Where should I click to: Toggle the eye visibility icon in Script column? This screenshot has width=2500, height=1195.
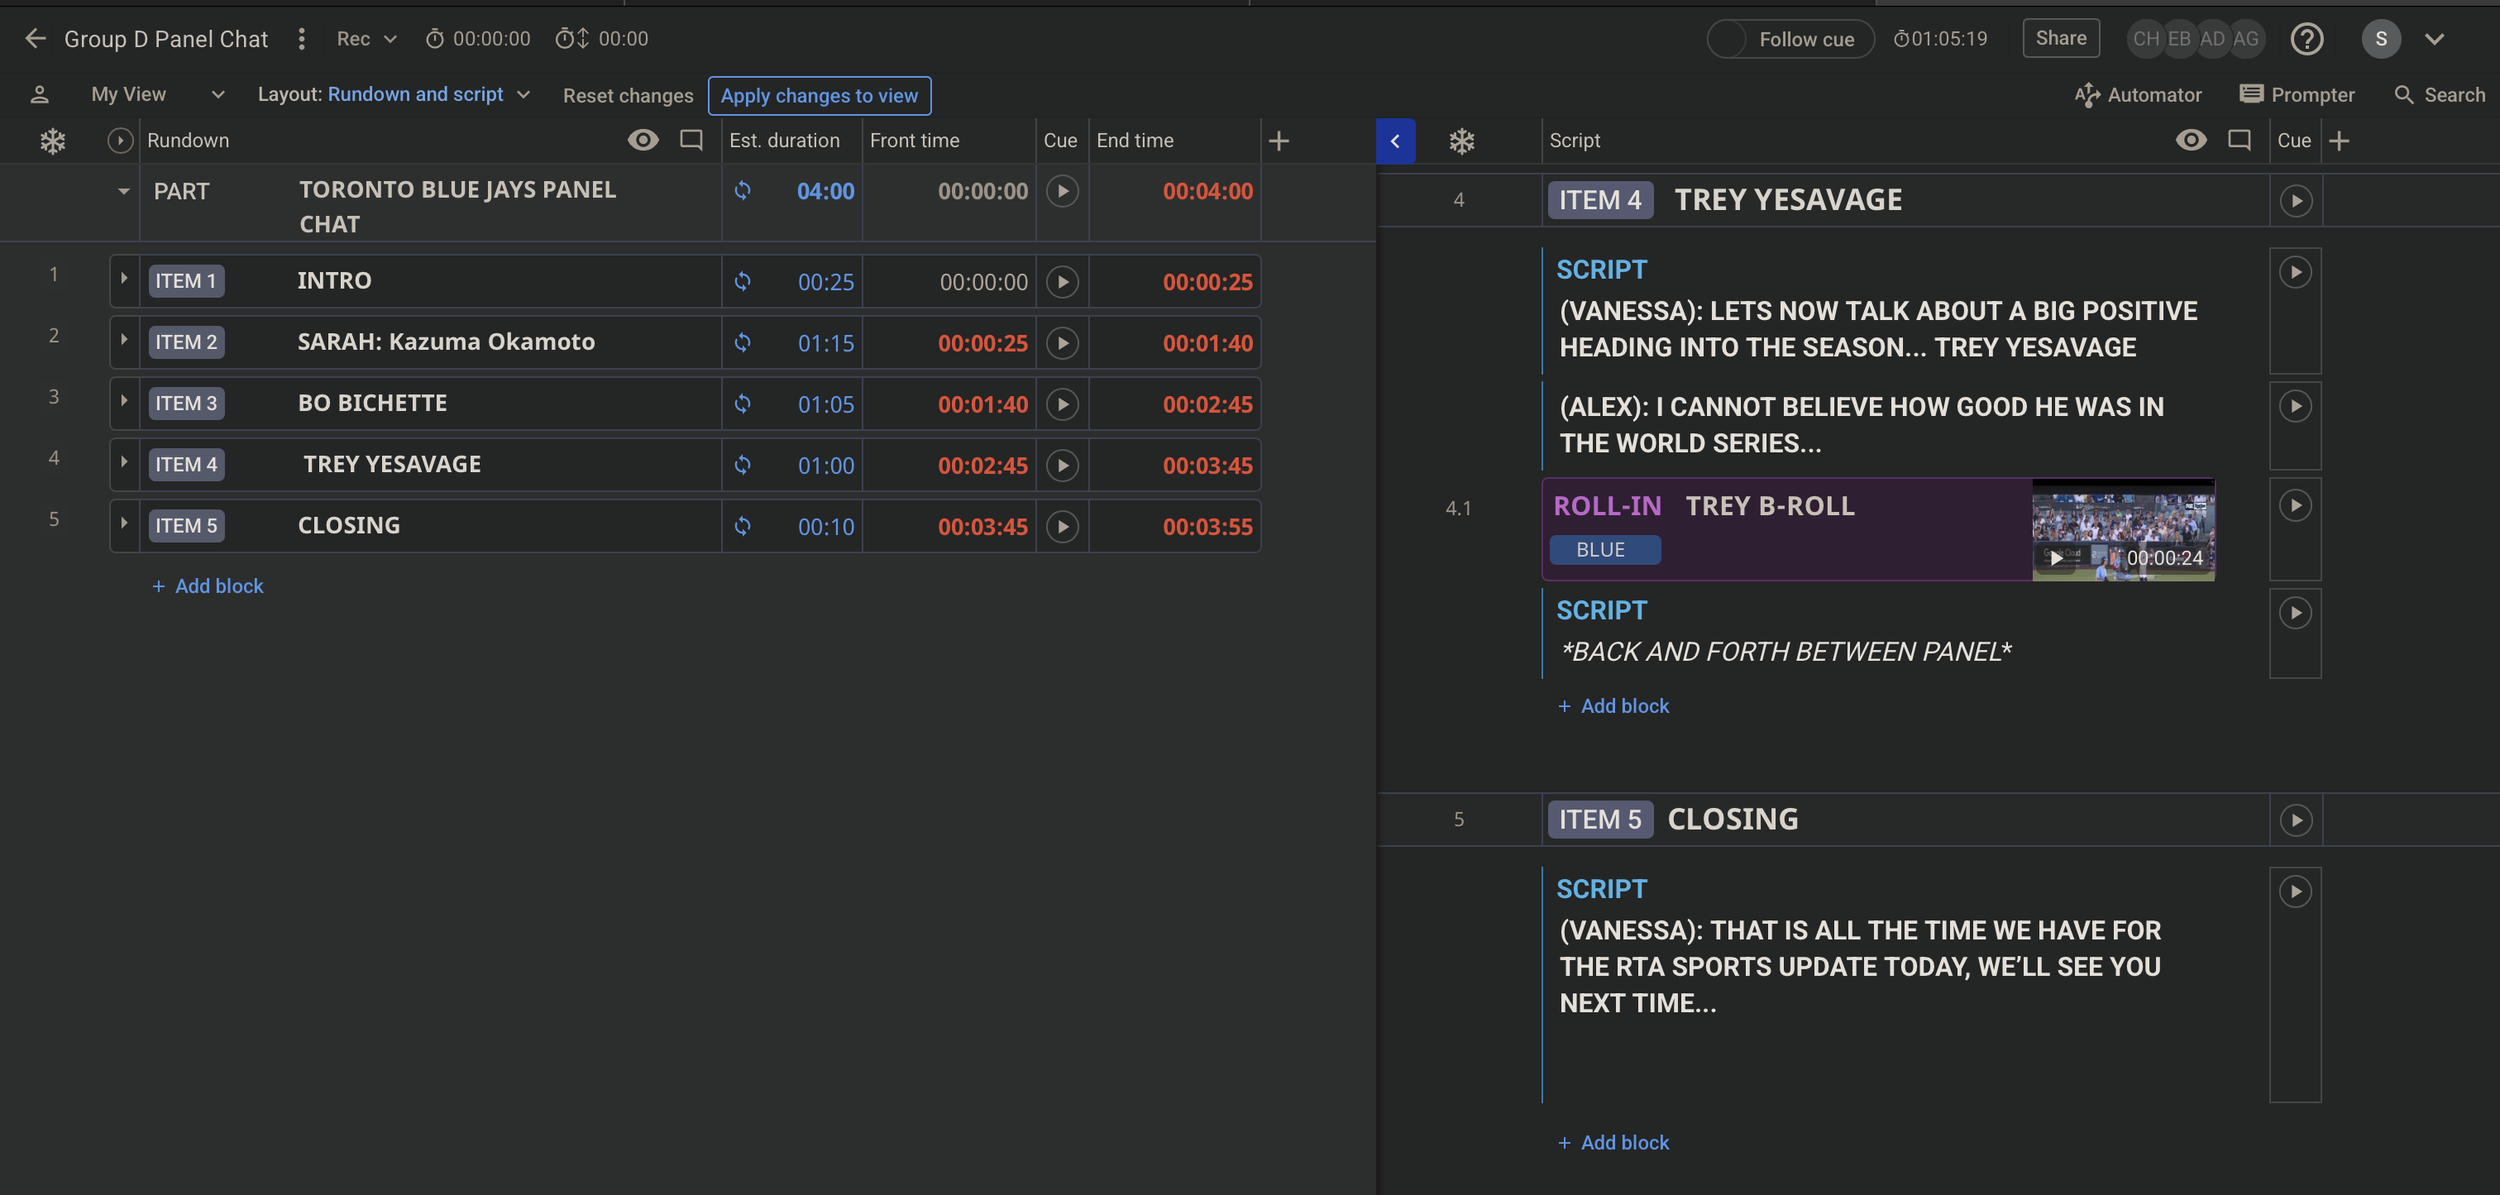tap(2190, 140)
